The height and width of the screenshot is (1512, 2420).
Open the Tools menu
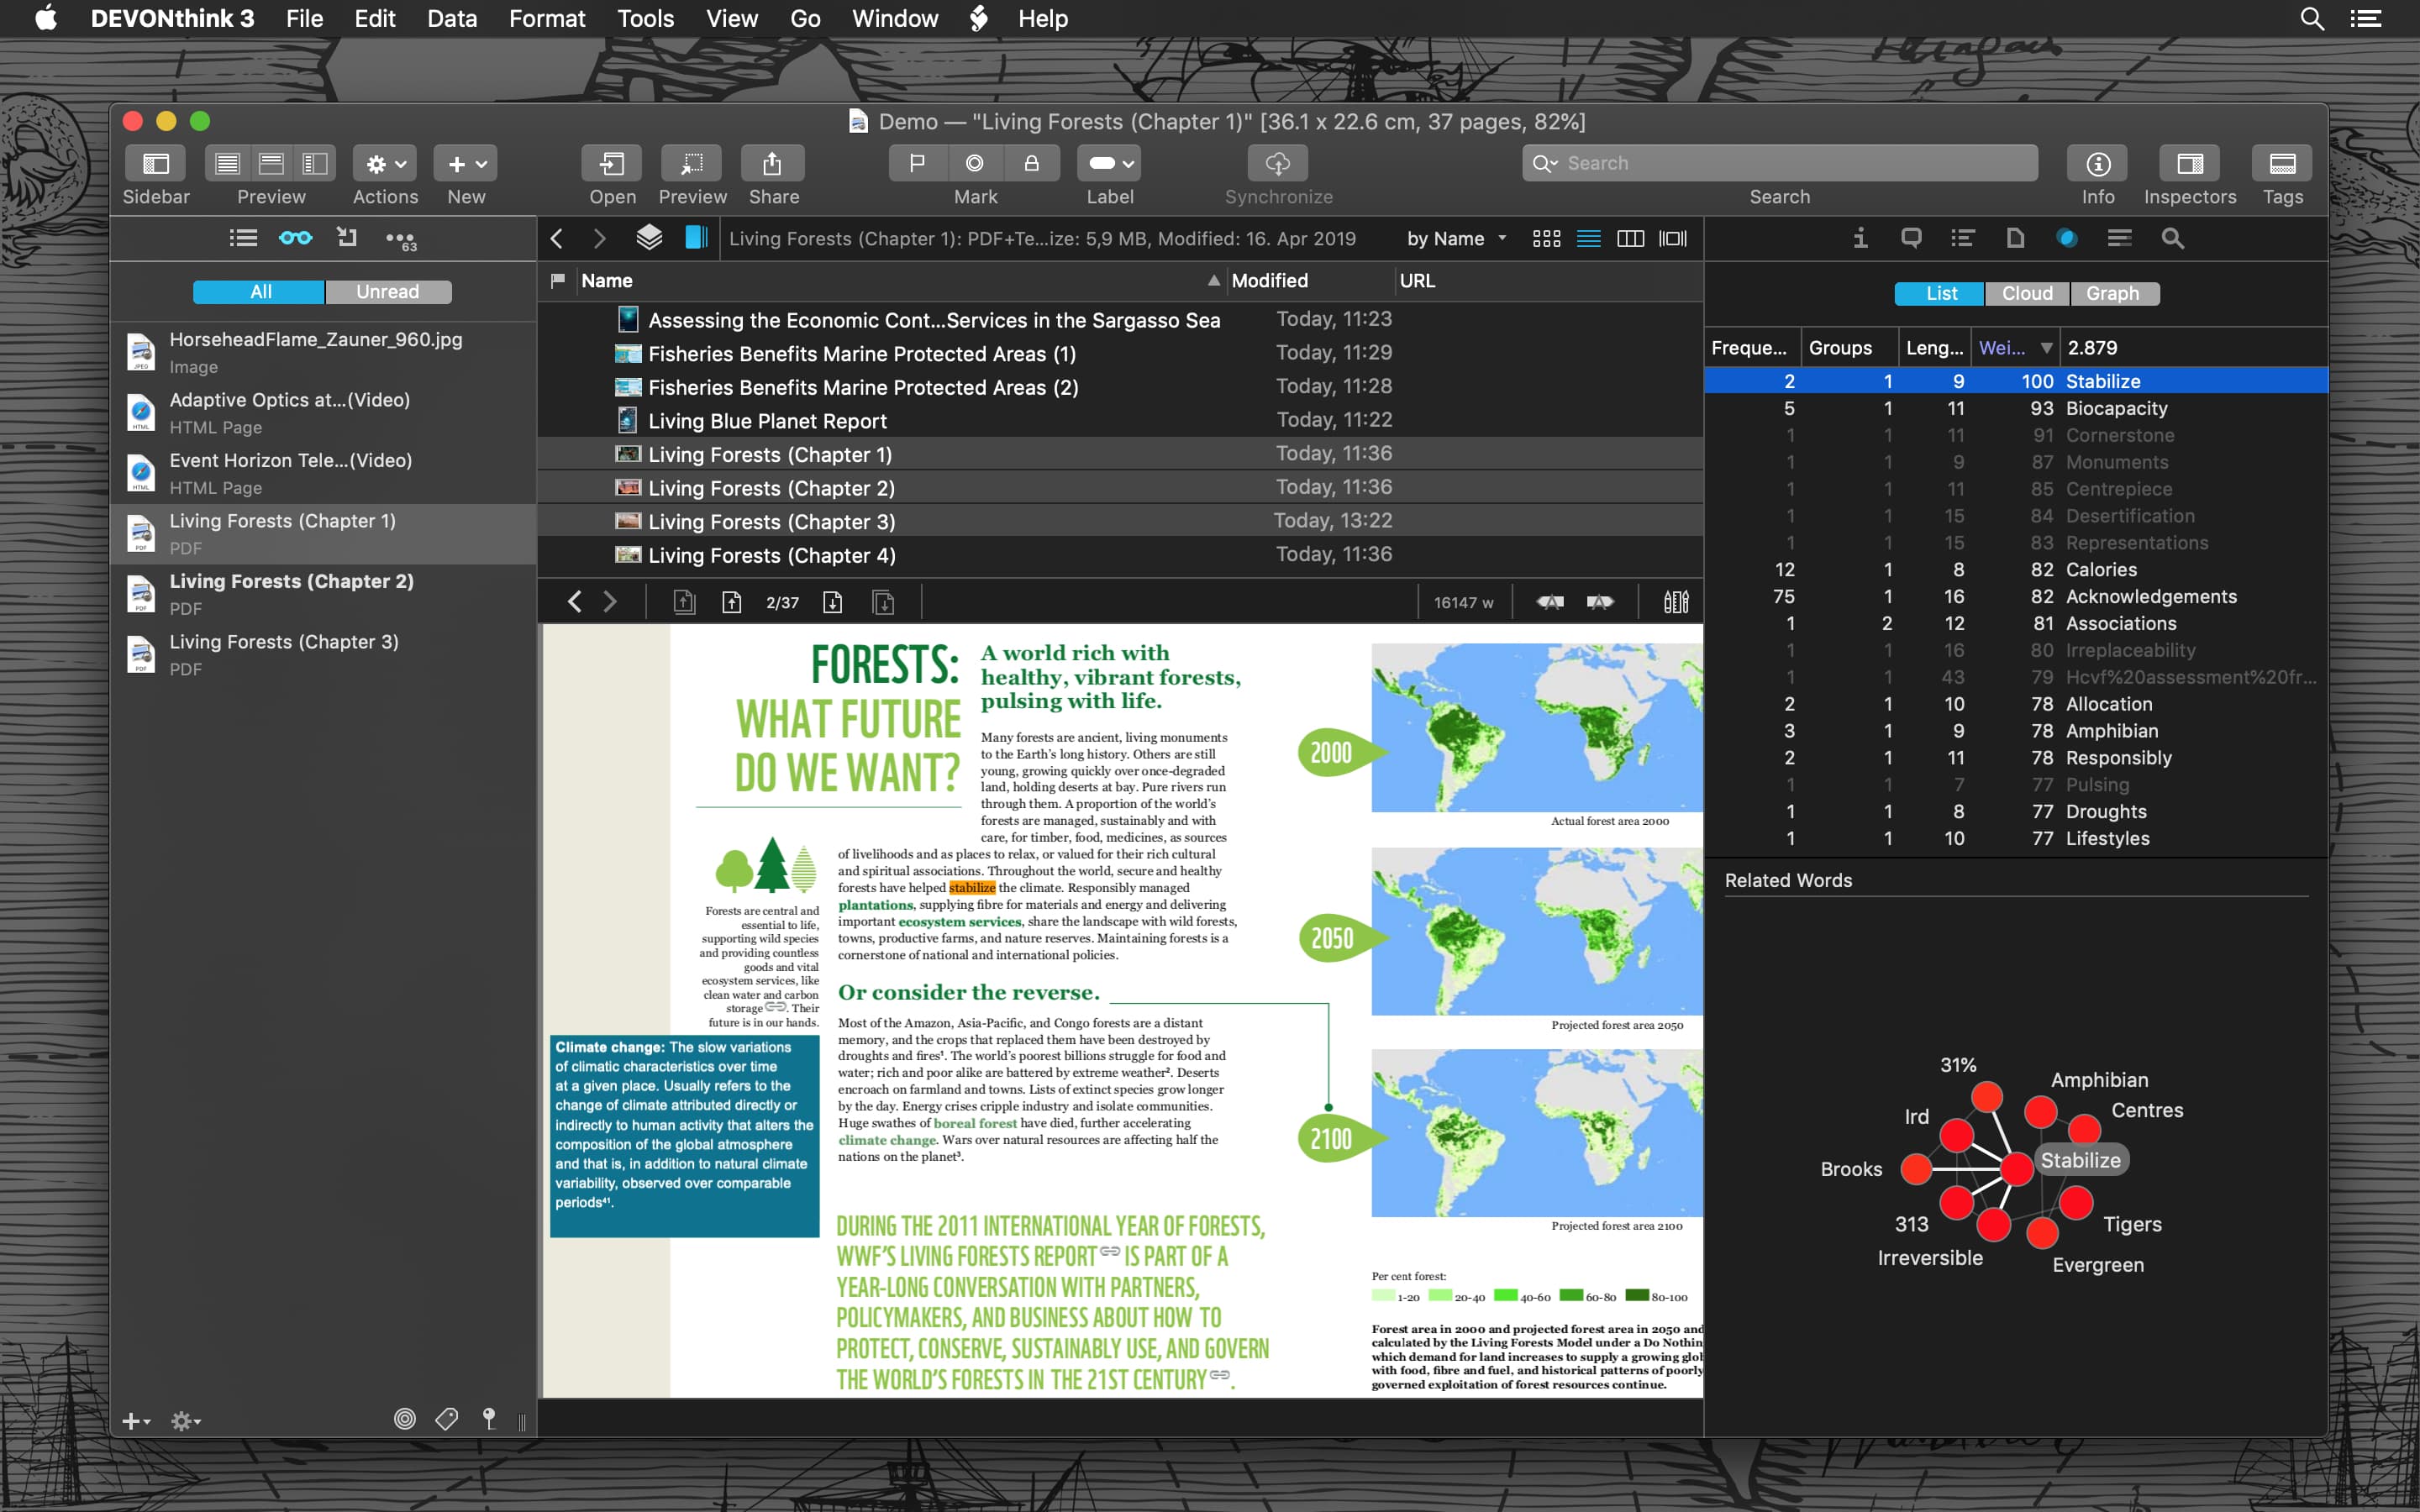(x=645, y=18)
